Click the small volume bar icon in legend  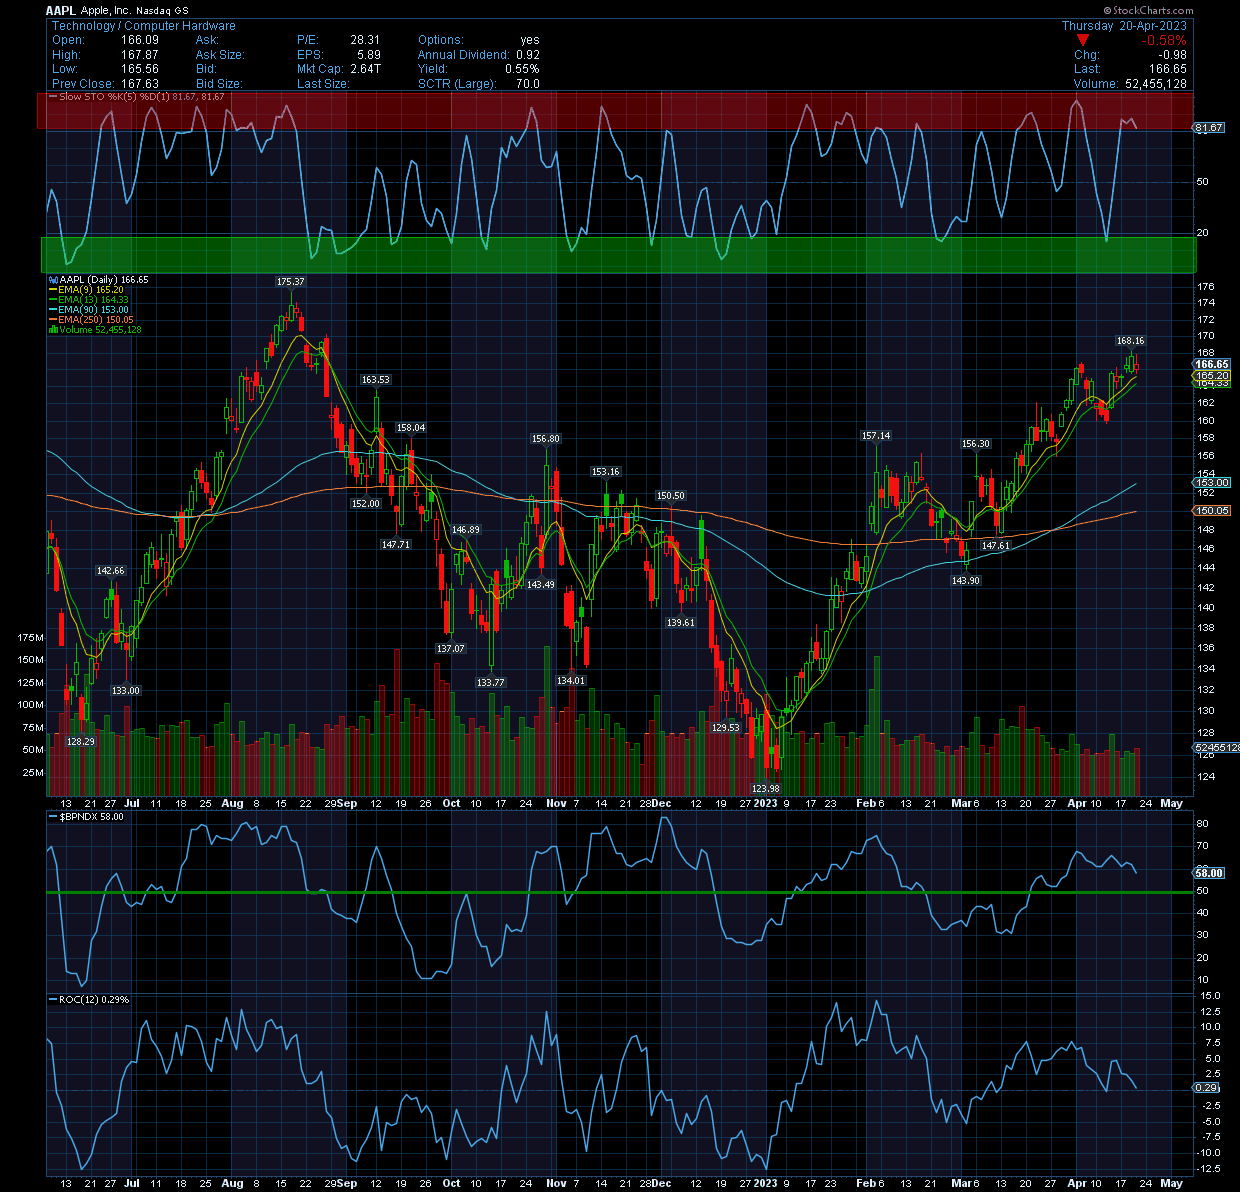[x=54, y=330]
